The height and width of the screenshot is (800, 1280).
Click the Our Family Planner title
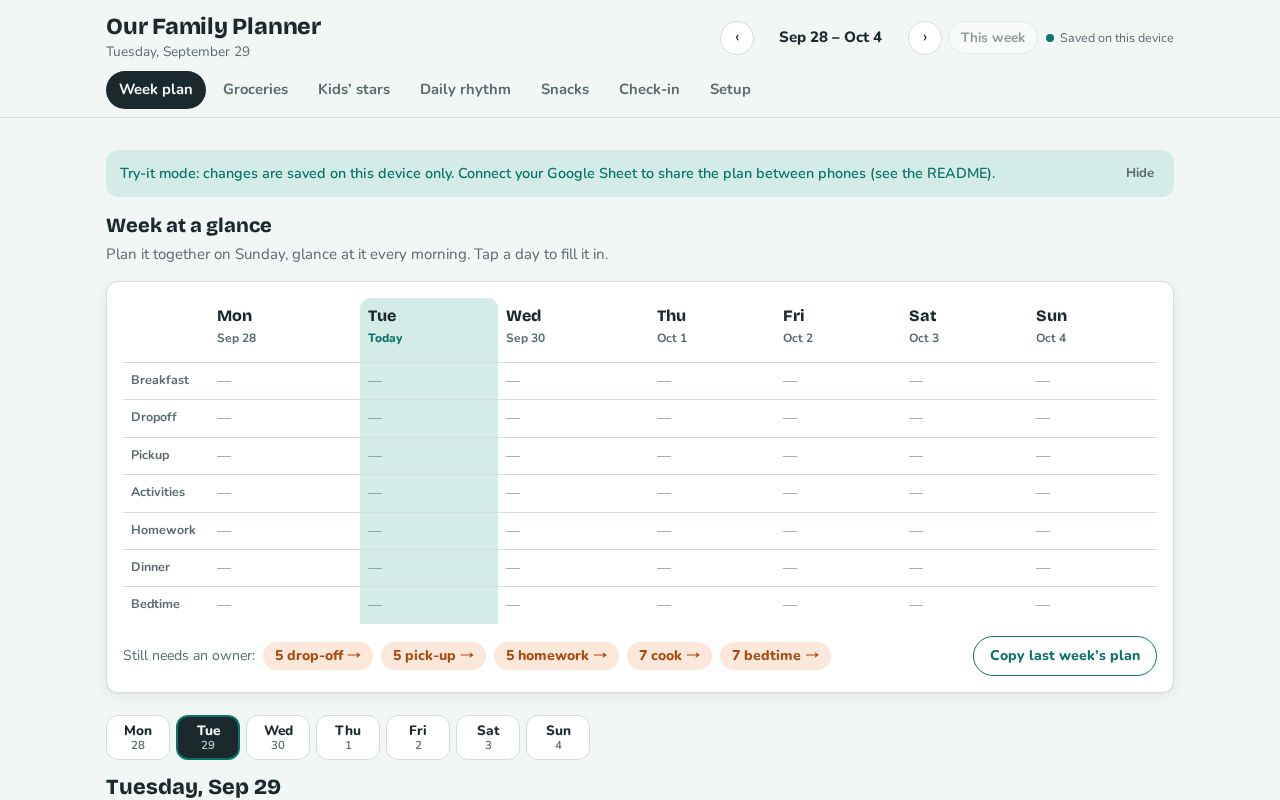coord(213,27)
